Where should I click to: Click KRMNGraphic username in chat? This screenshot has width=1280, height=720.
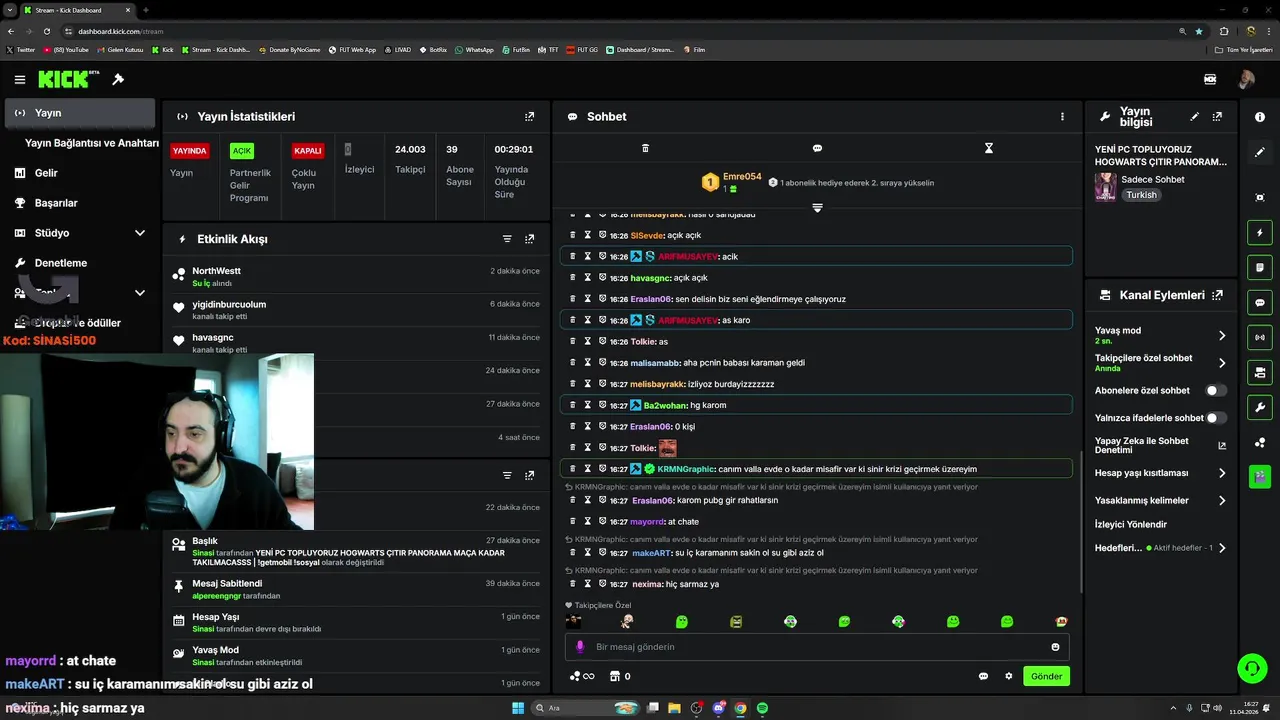[x=687, y=469]
